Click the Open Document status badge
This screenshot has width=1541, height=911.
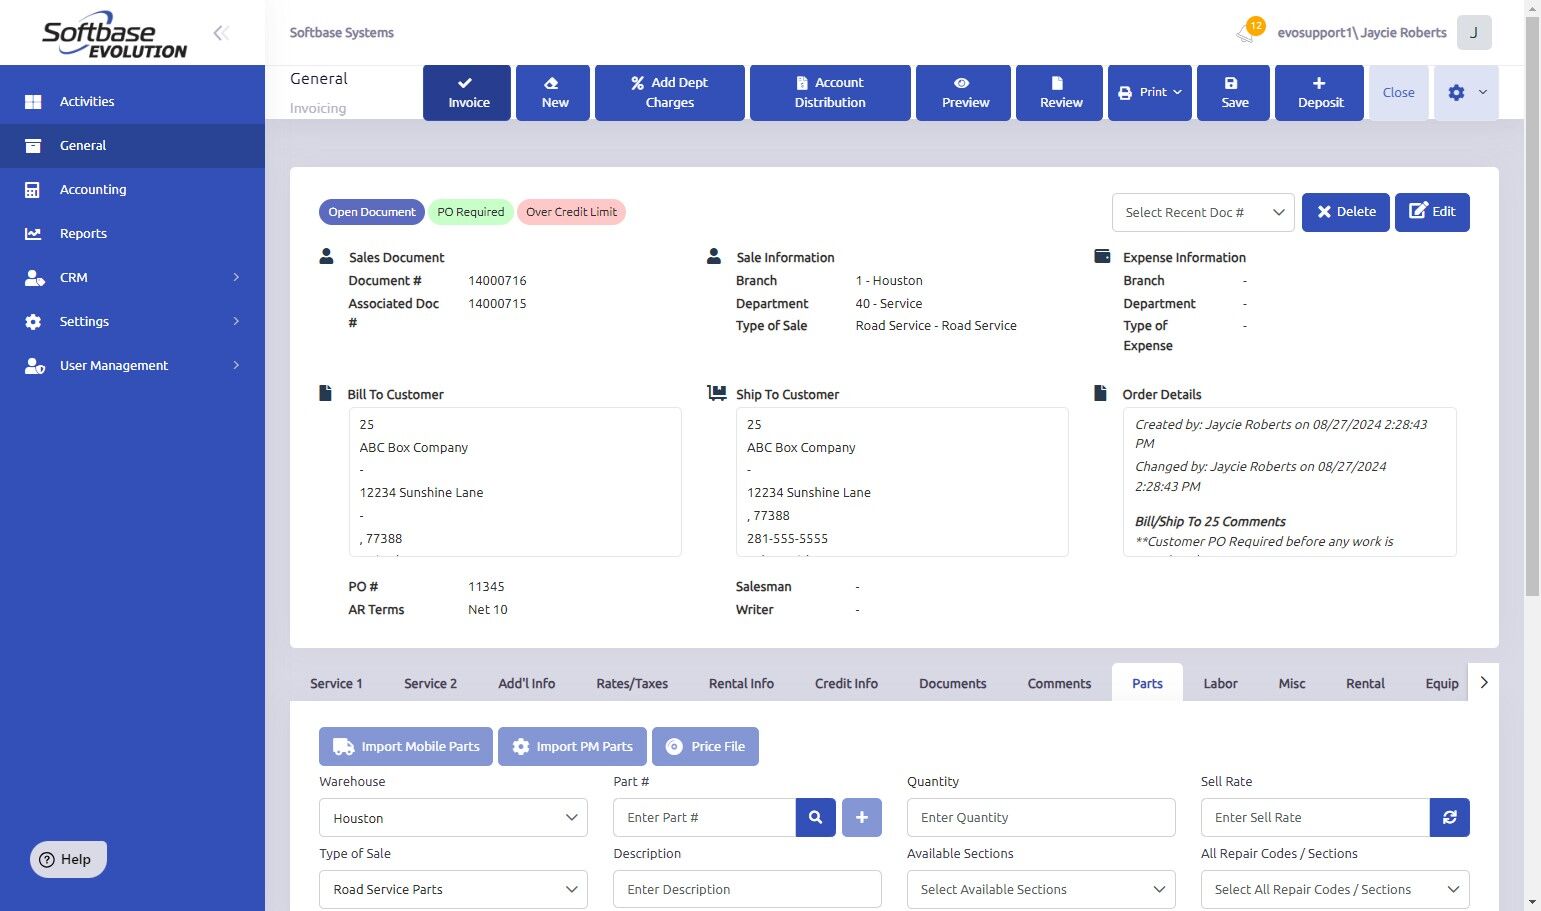coord(372,212)
